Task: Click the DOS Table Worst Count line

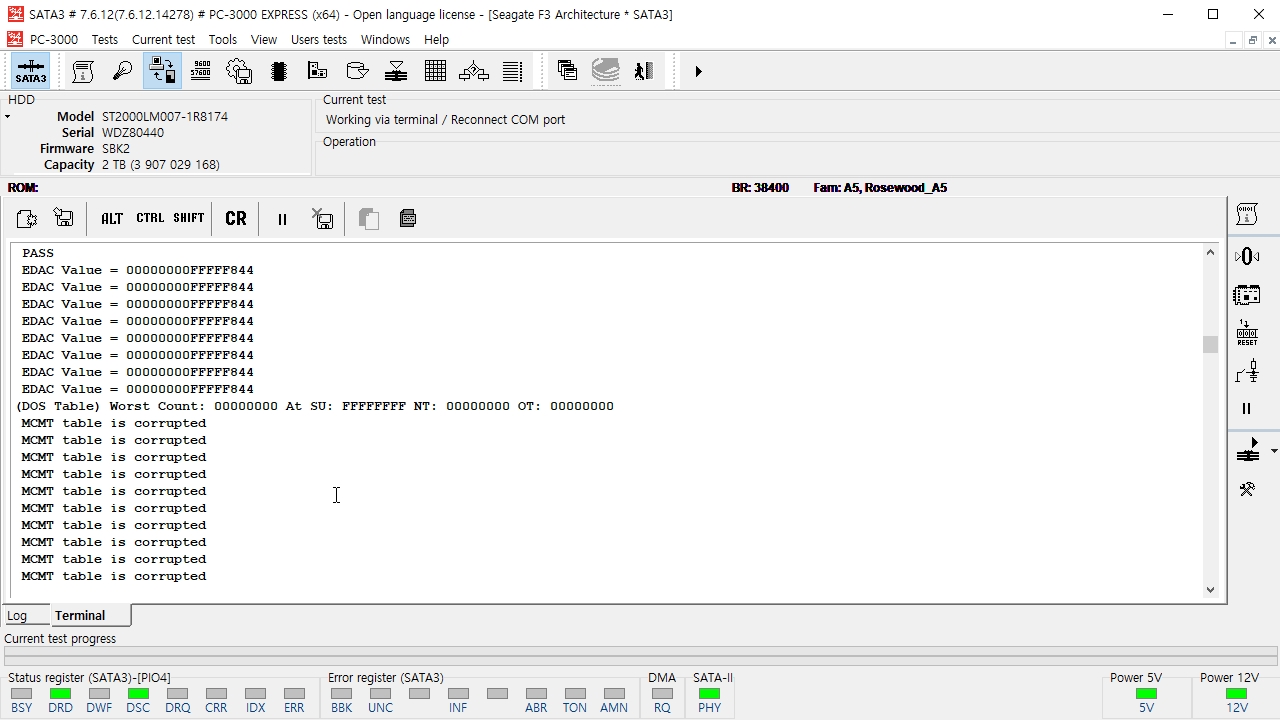Action: [315, 406]
